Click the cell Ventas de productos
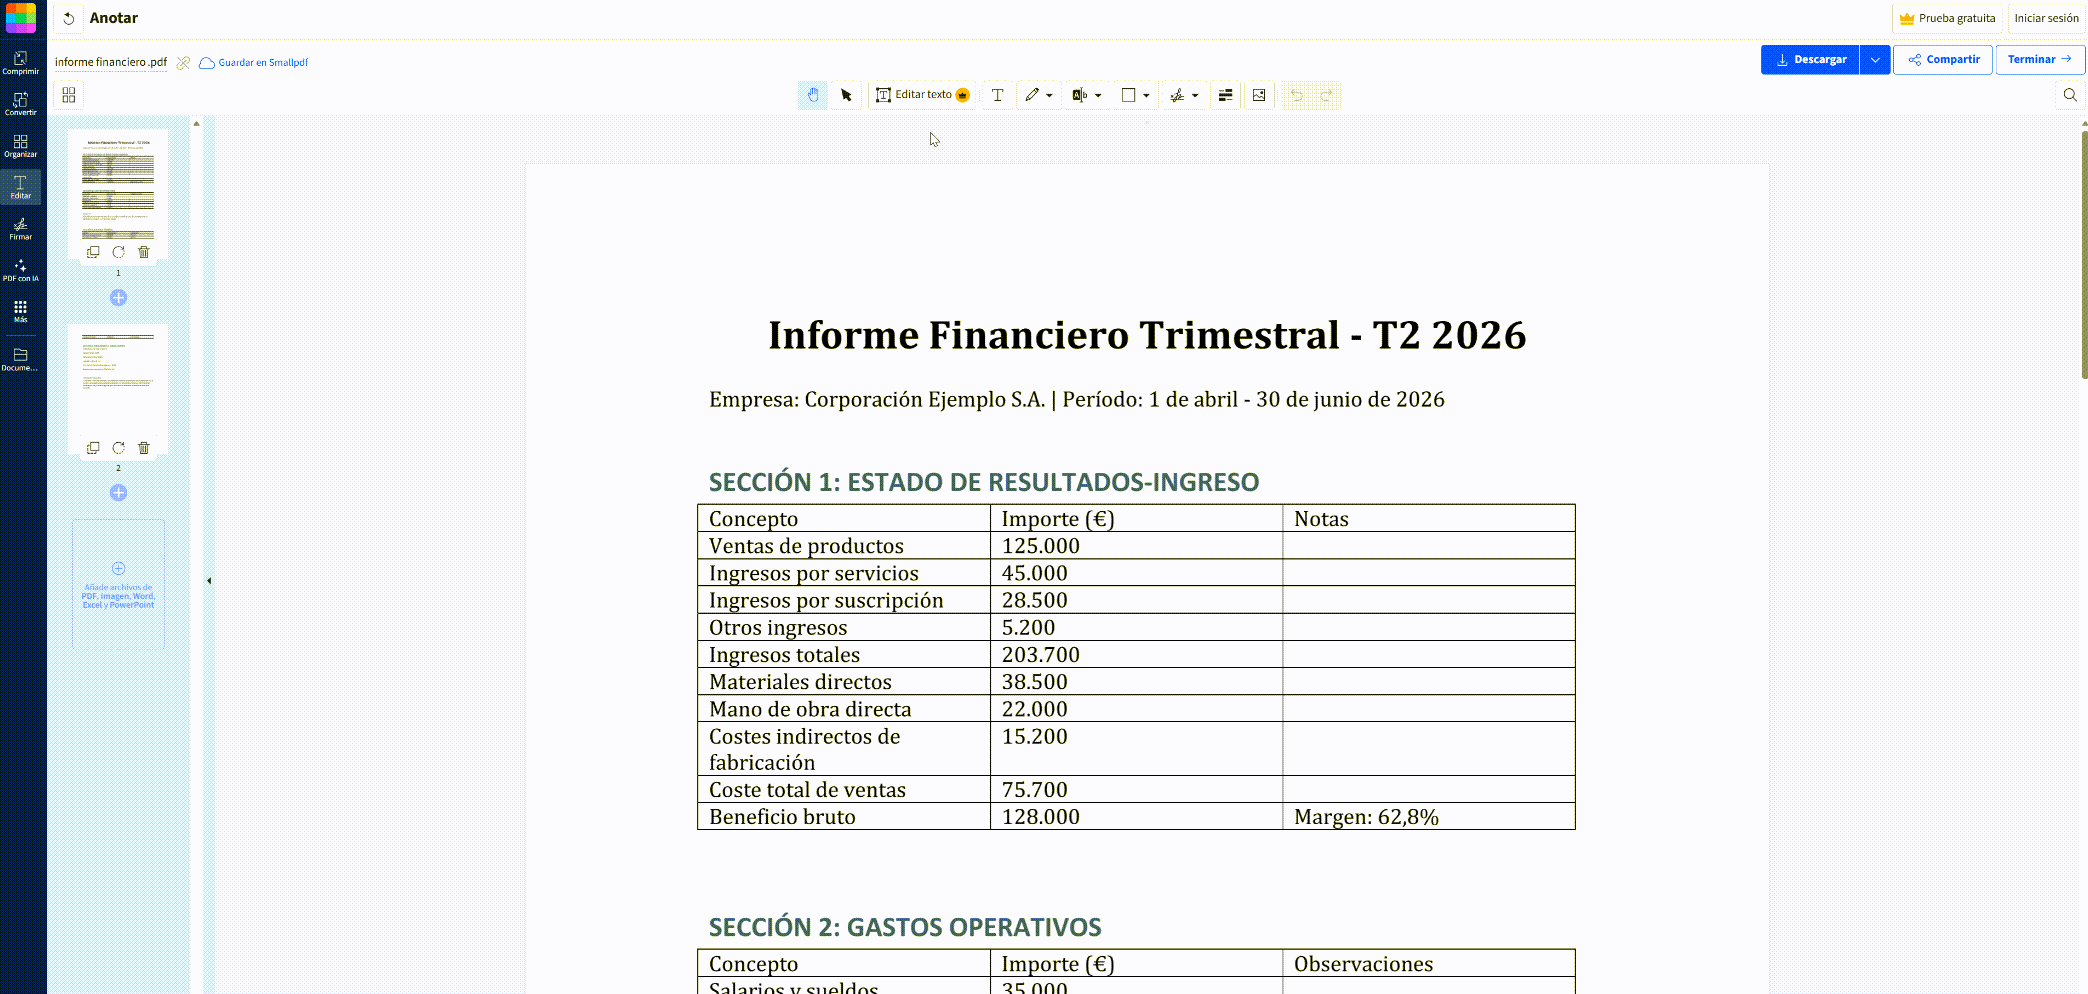This screenshot has height=994, width=2088. click(843, 545)
